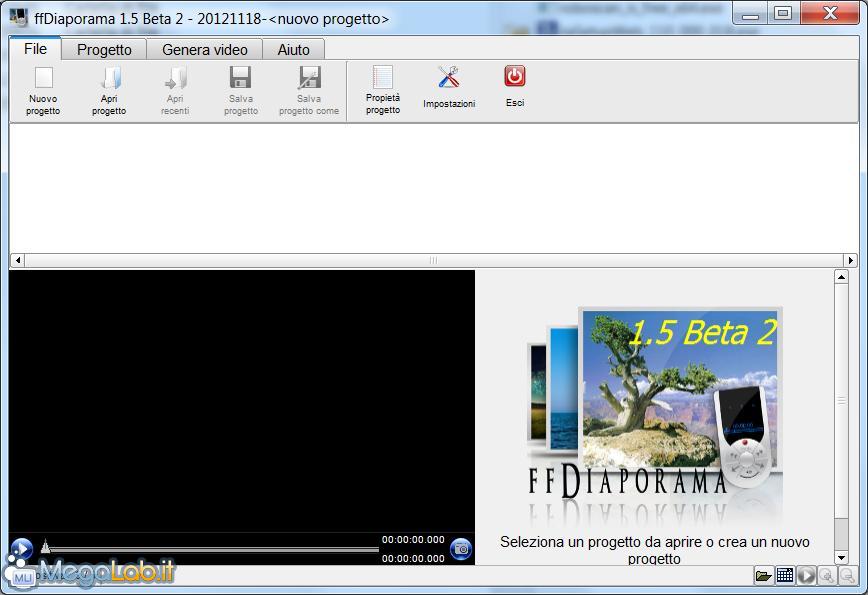
Task: Click the camera snapshot icon in preview
Action: [461, 548]
